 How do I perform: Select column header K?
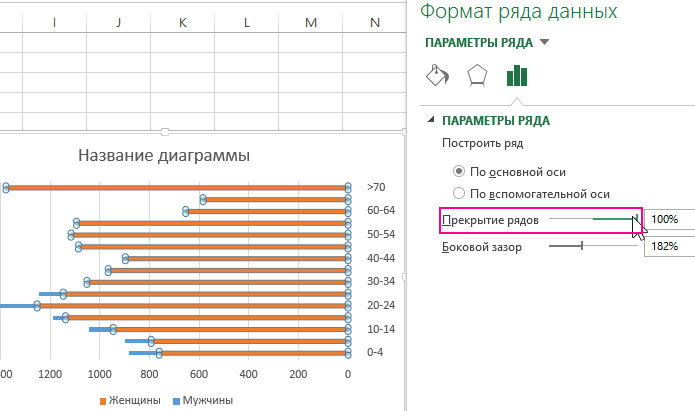tap(183, 23)
